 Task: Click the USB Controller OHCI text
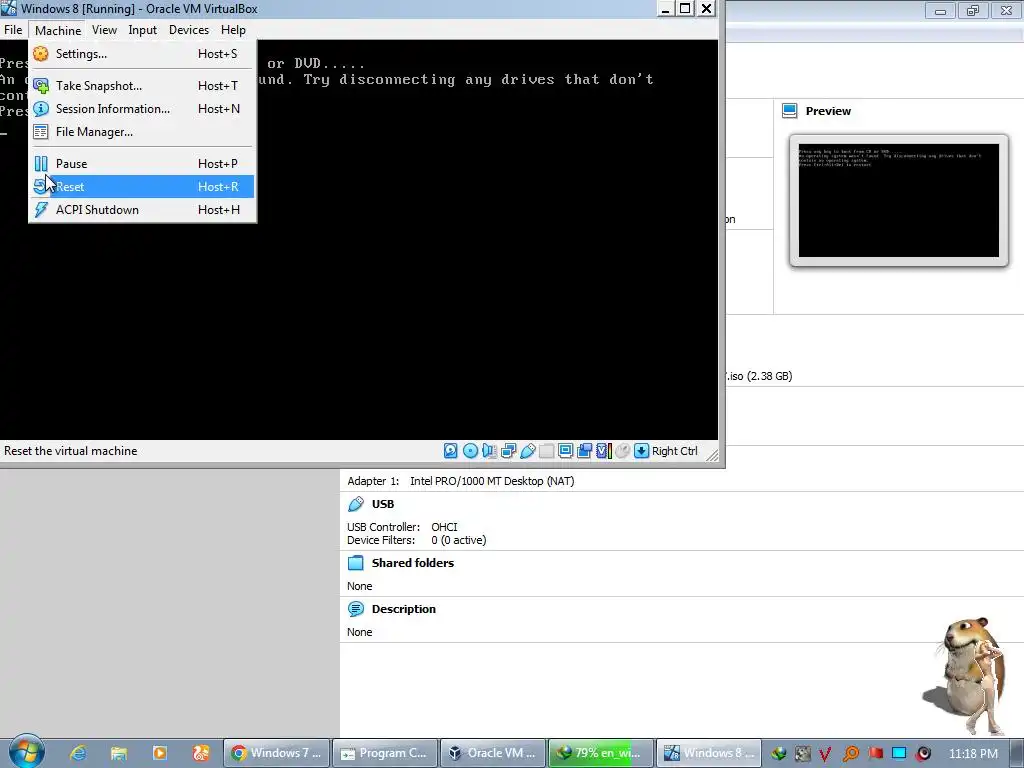tap(402, 527)
